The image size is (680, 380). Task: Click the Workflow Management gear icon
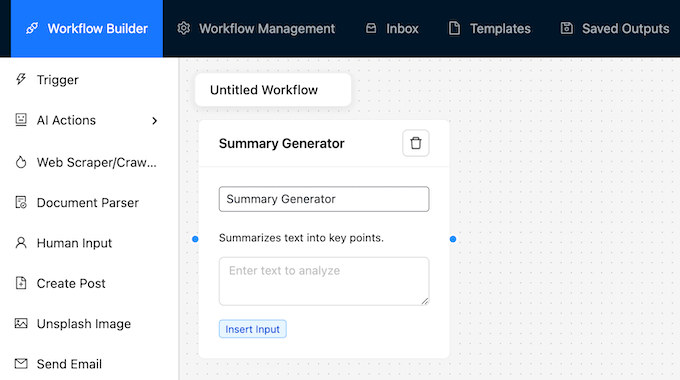click(183, 28)
